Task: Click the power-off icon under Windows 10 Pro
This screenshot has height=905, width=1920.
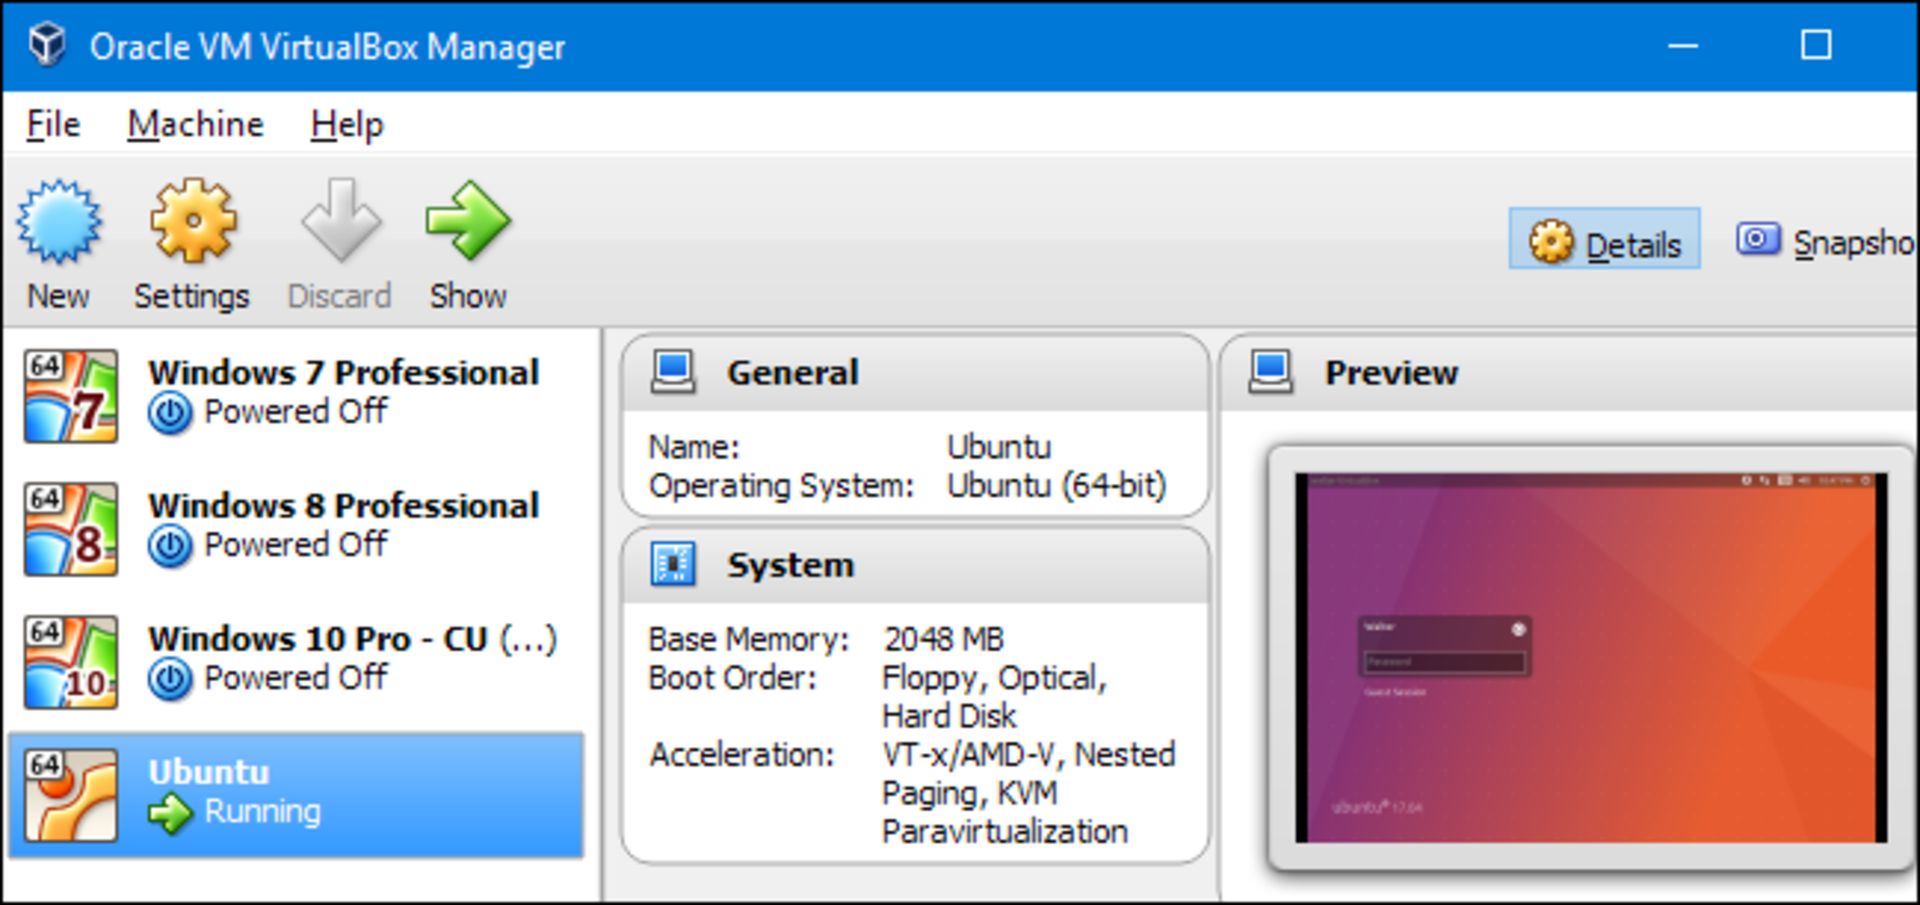Action: 170,679
